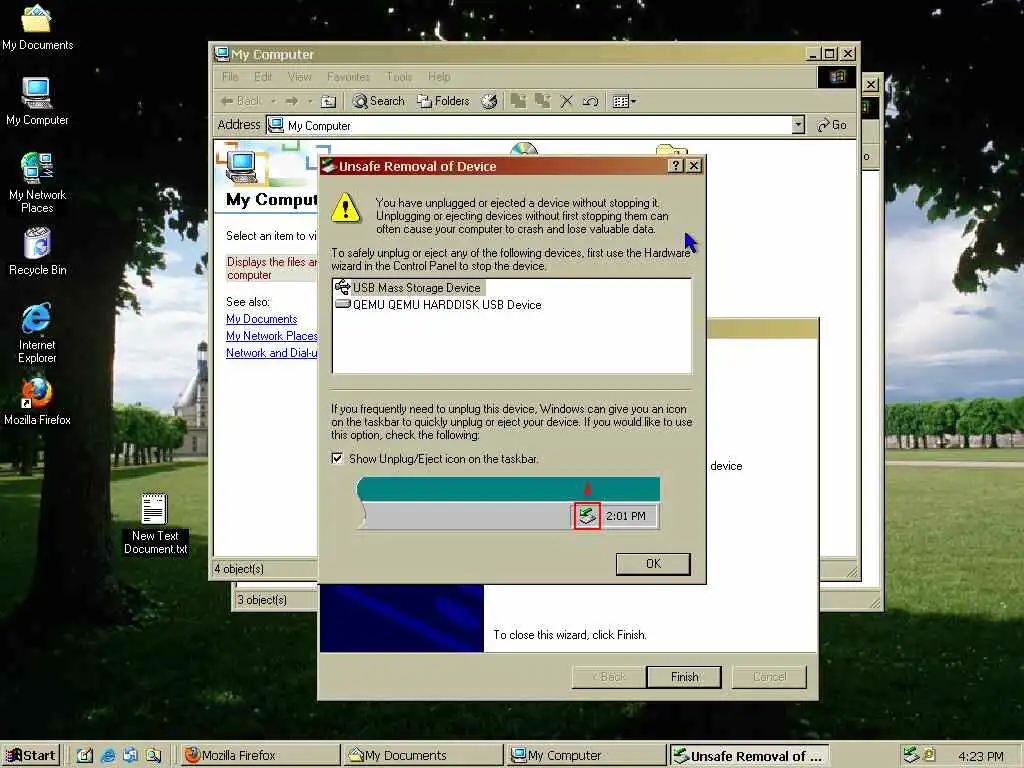Click the help question mark button in dialog
This screenshot has height=768, width=1024.
[x=677, y=166]
